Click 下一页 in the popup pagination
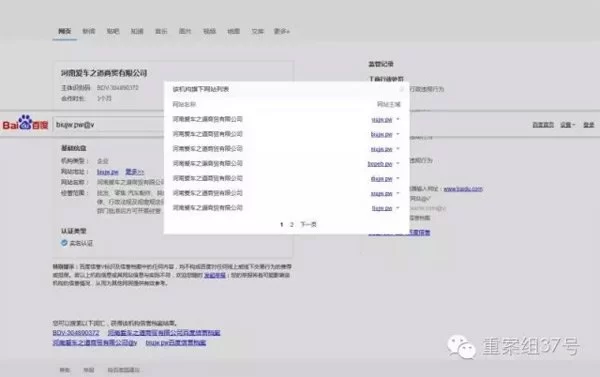600x377 pixels. tap(308, 224)
